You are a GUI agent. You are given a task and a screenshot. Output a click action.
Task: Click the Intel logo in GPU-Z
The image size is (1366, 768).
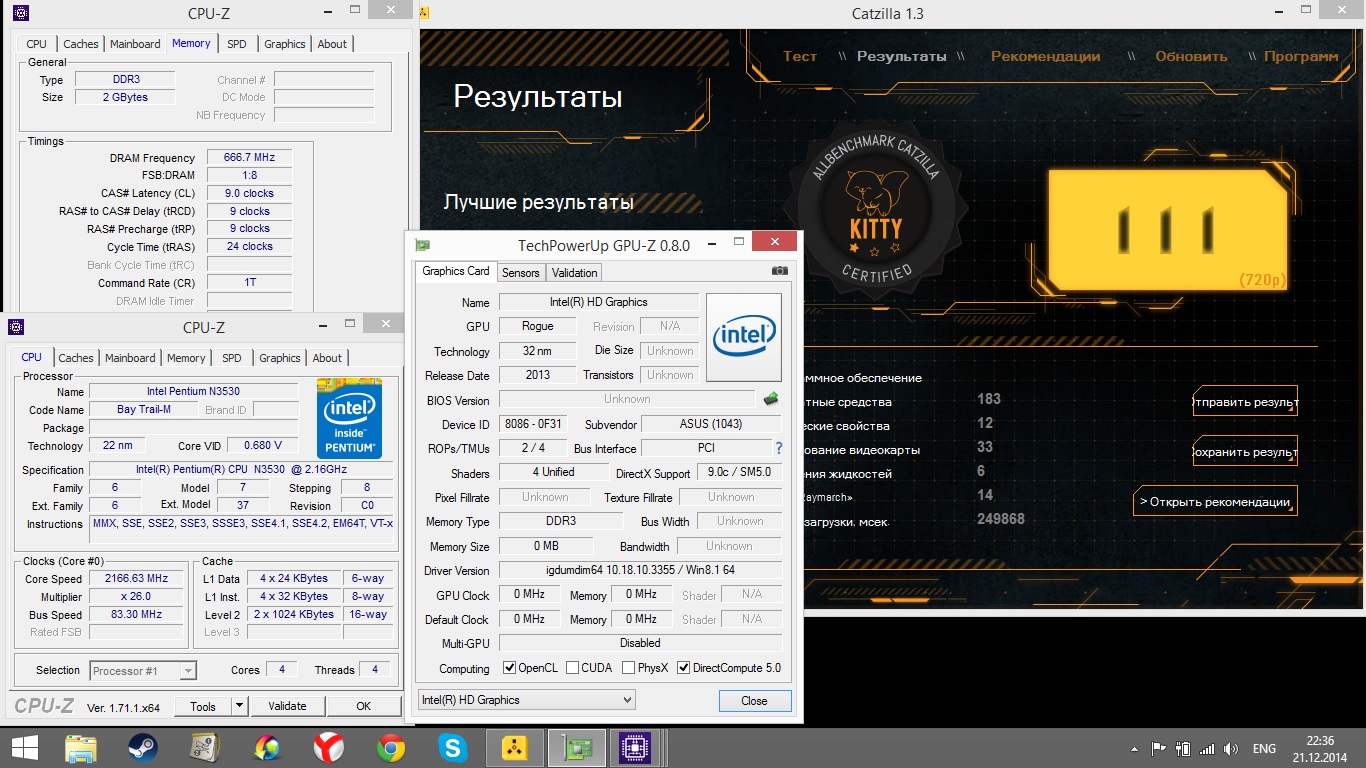click(x=744, y=337)
